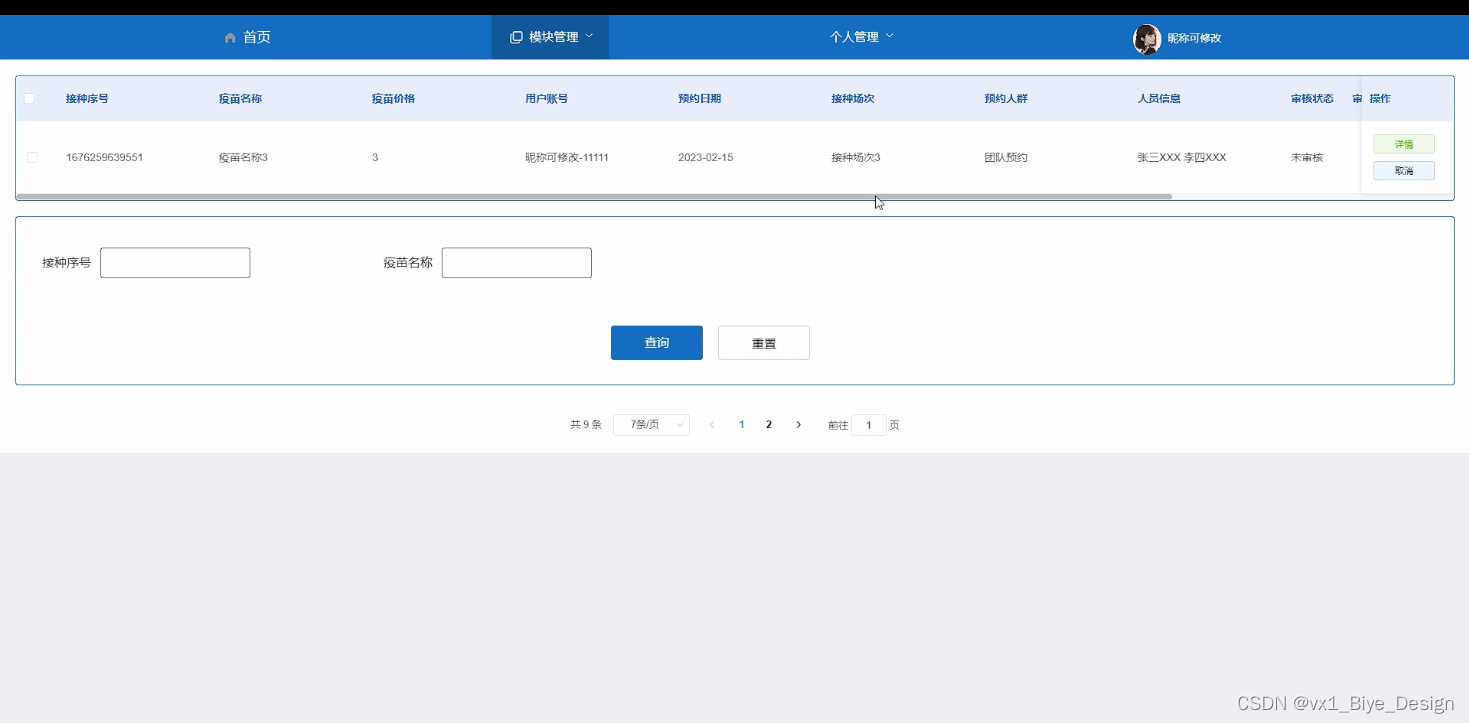
Task: Click cell 张三XXX 李四XXX
Action: (x=1182, y=158)
